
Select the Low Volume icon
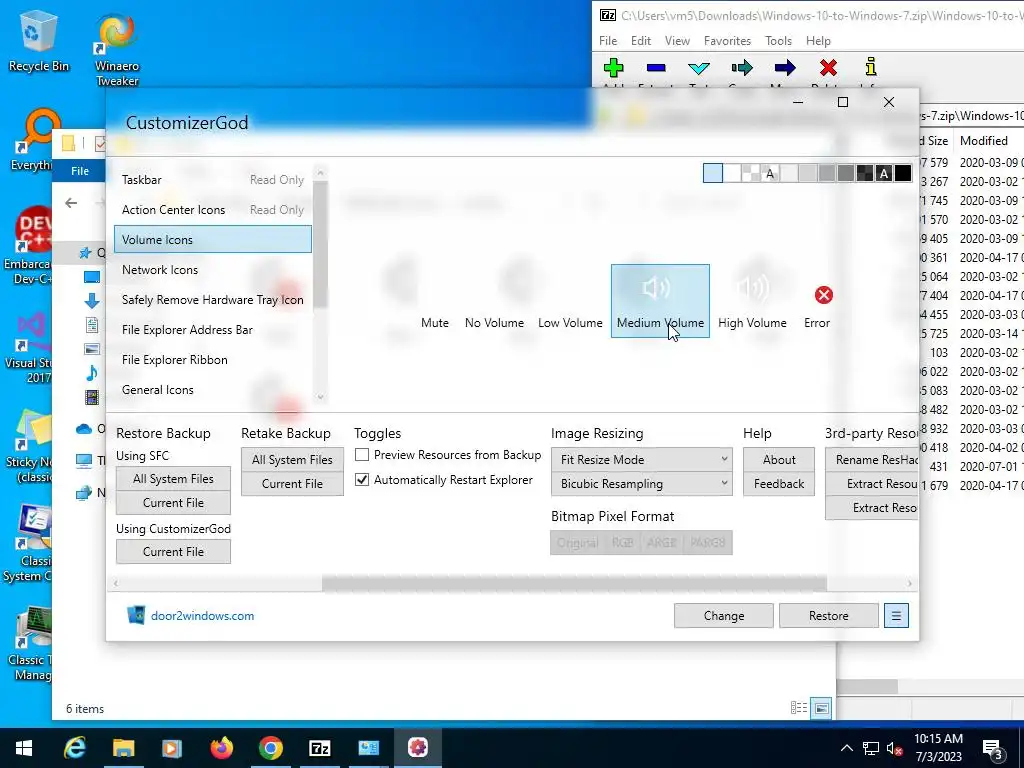click(x=570, y=301)
